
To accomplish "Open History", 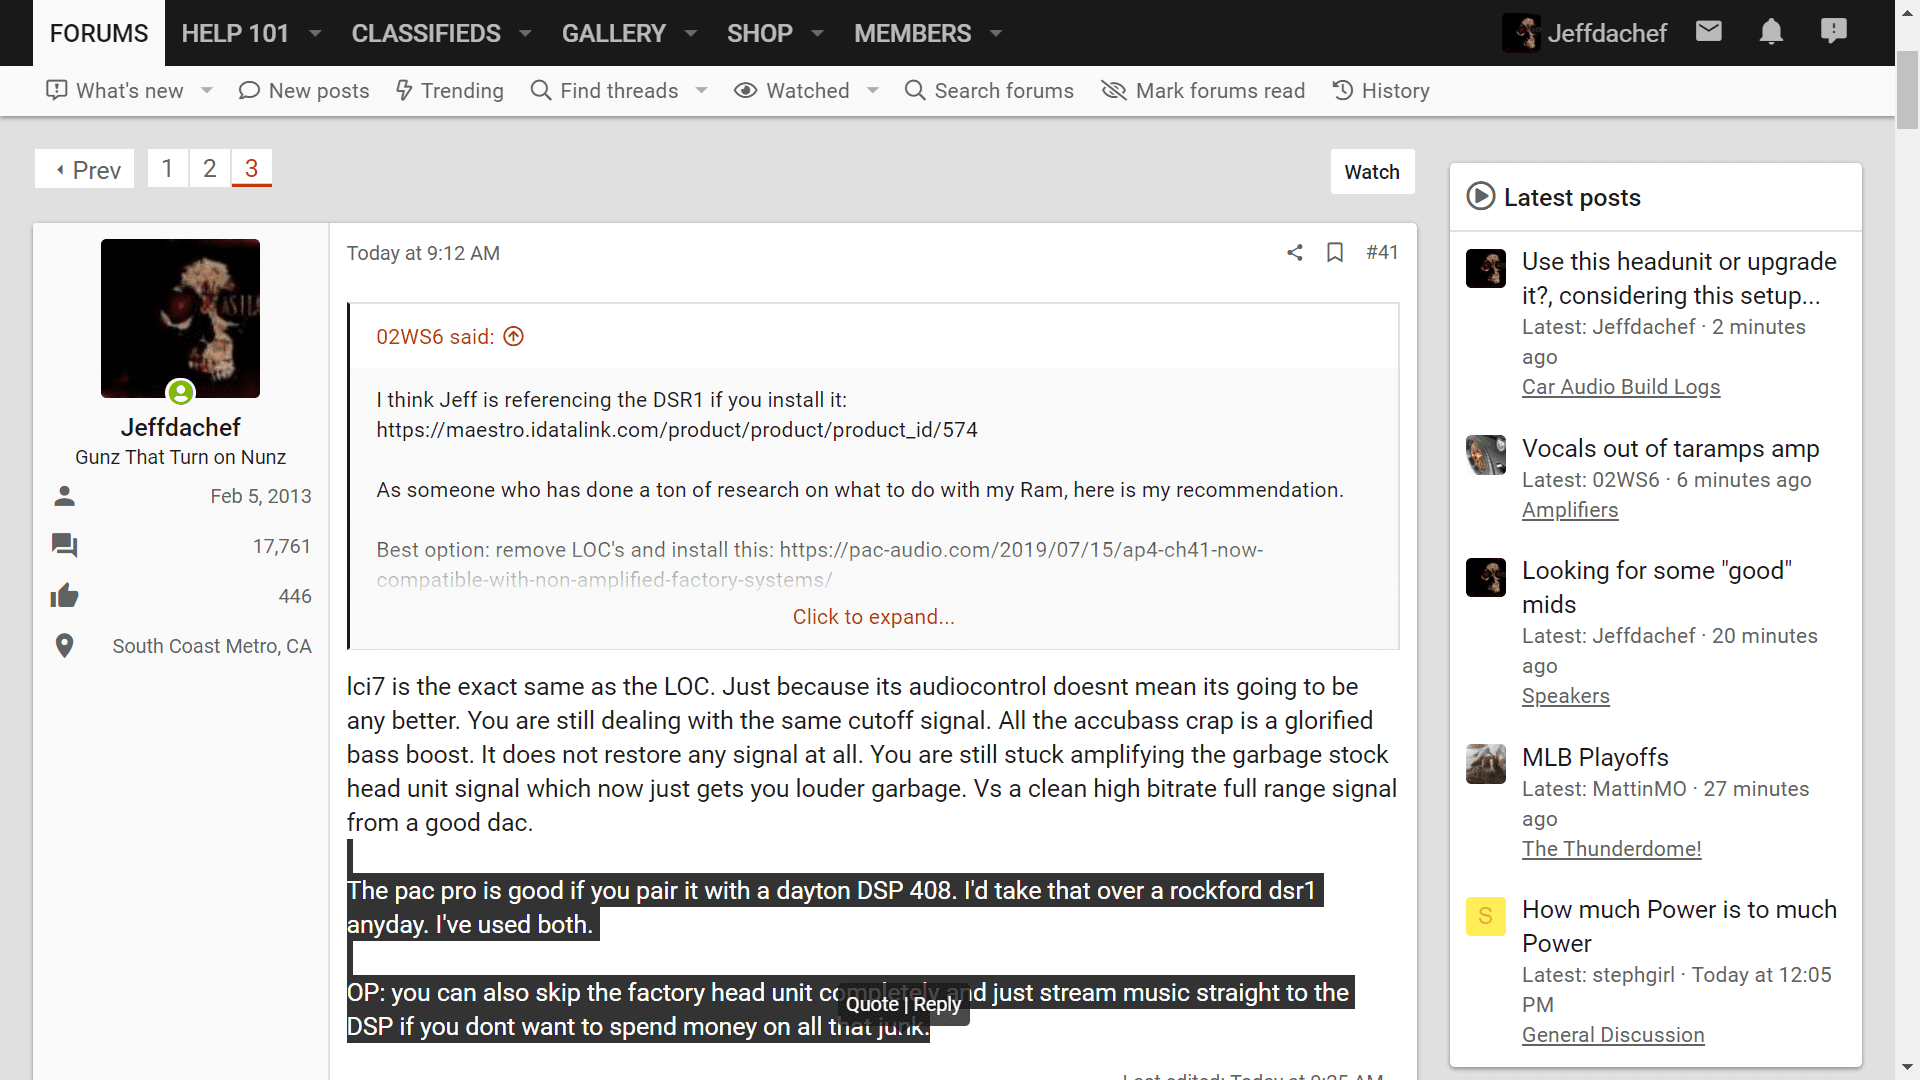I will click(x=1381, y=90).
